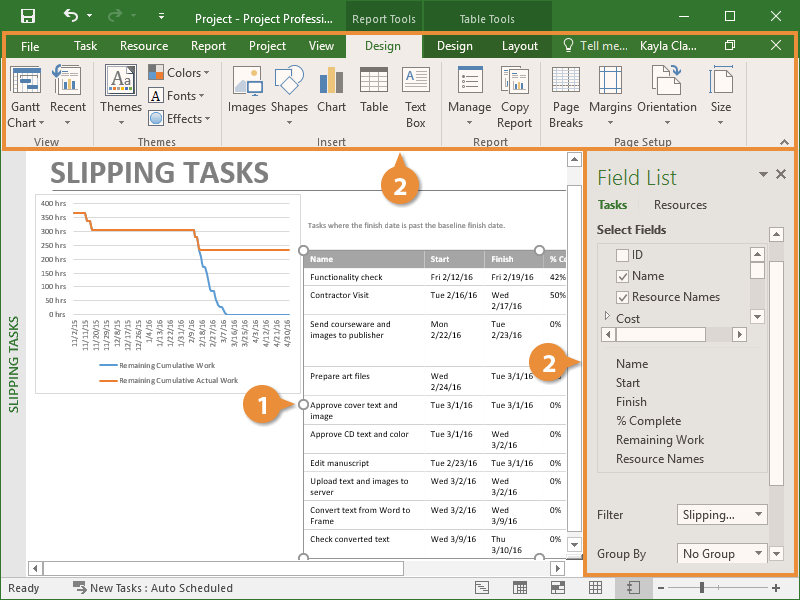Screen dimensions: 800x600
Task: Save the project using the floppy disk icon
Action: [x=28, y=16]
